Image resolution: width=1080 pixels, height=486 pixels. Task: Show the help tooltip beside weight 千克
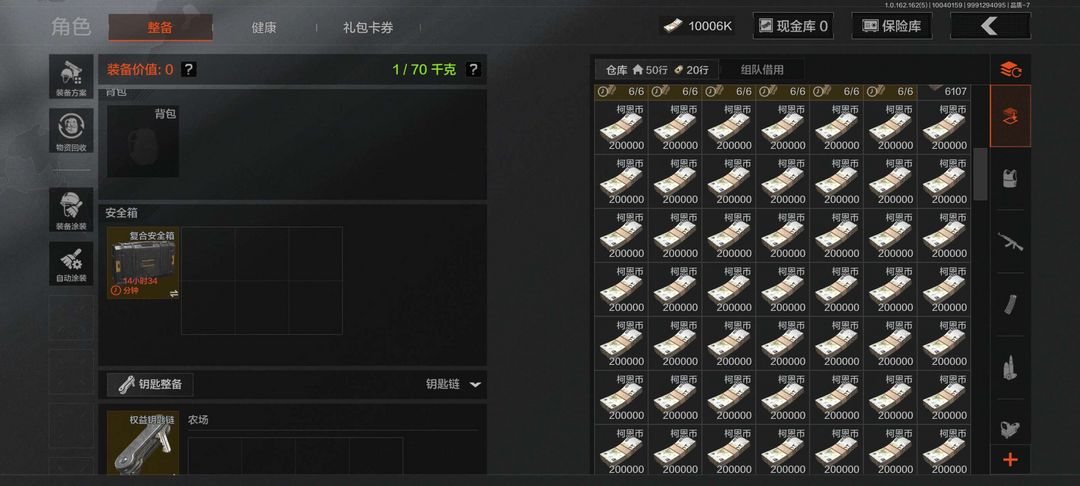pyautogui.click(x=473, y=70)
